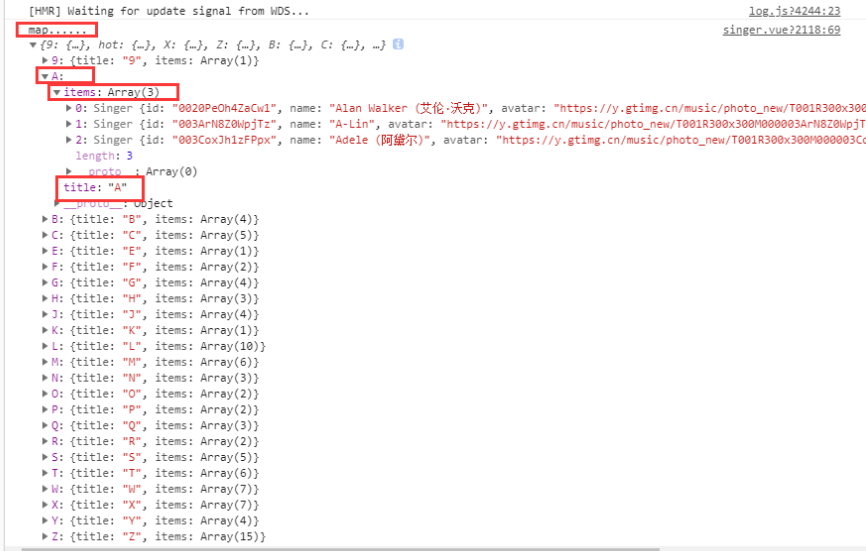Expand the L key with Array(10)
The width and height of the screenshot is (866, 551).
(x=45, y=346)
